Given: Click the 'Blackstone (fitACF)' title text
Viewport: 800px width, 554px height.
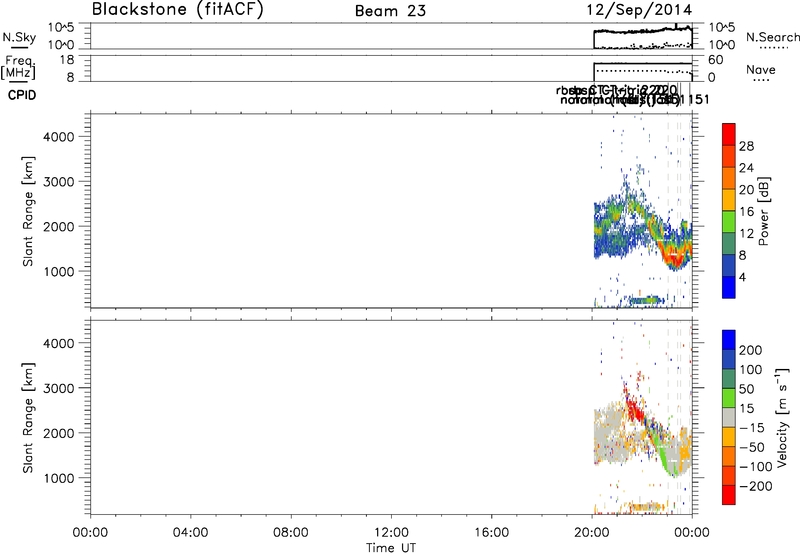Looking at the screenshot, I should pos(178,10).
